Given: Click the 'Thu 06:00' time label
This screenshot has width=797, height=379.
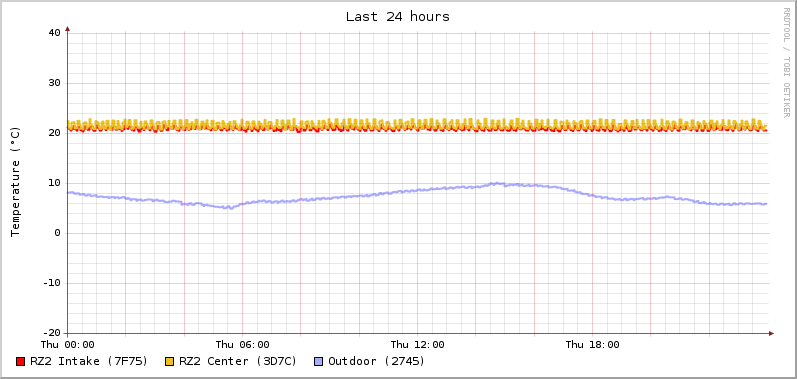Looking at the screenshot, I should (x=243, y=345).
